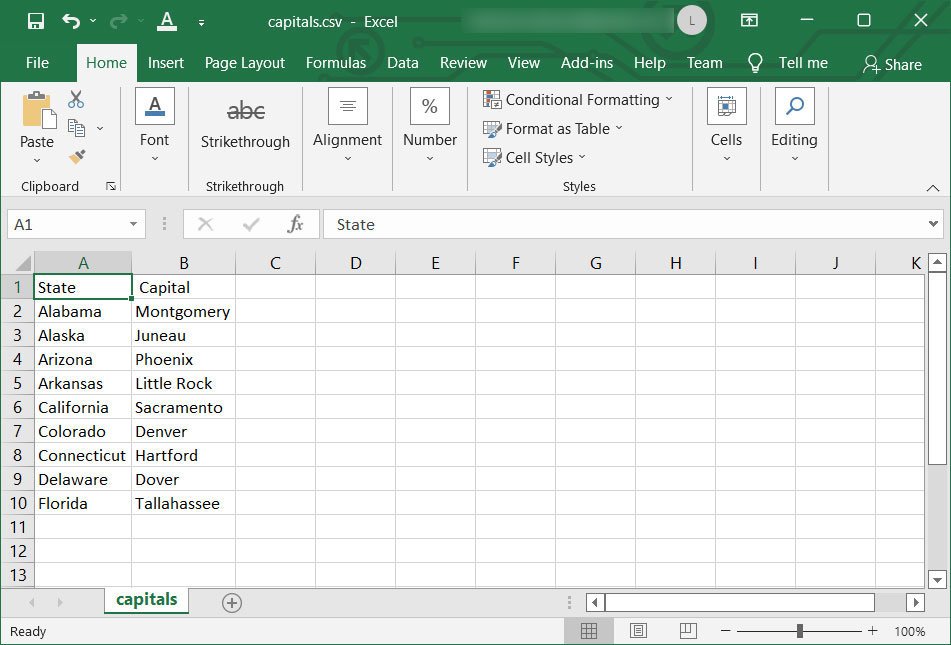
Task: Open Conditional Formatting menu
Action: [x=578, y=99]
